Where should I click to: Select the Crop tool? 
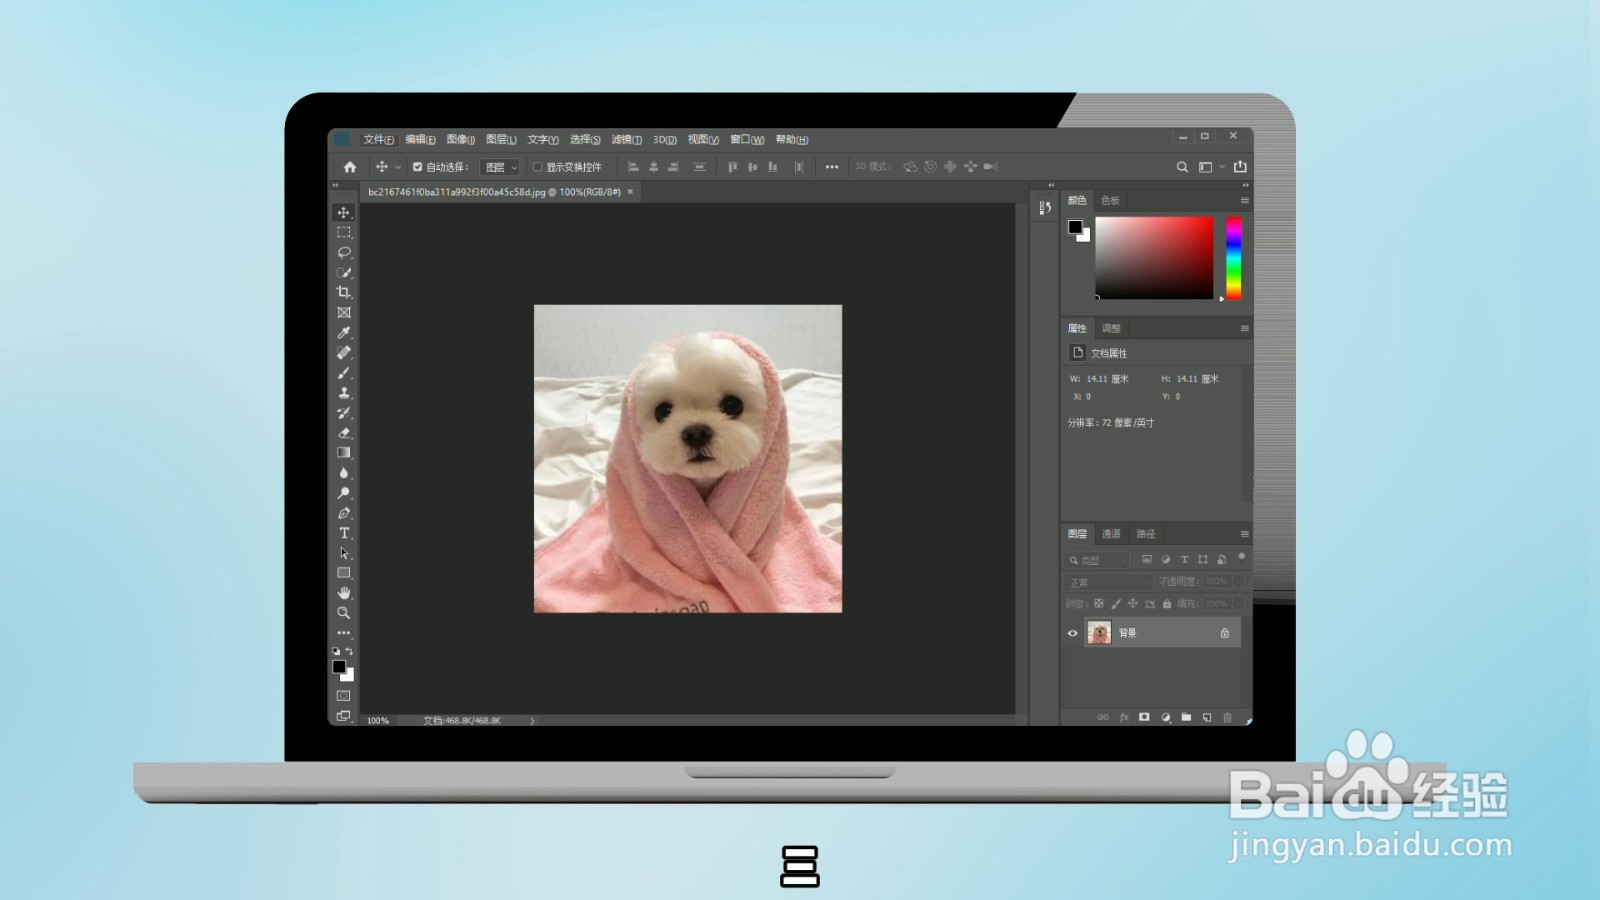[x=344, y=292]
